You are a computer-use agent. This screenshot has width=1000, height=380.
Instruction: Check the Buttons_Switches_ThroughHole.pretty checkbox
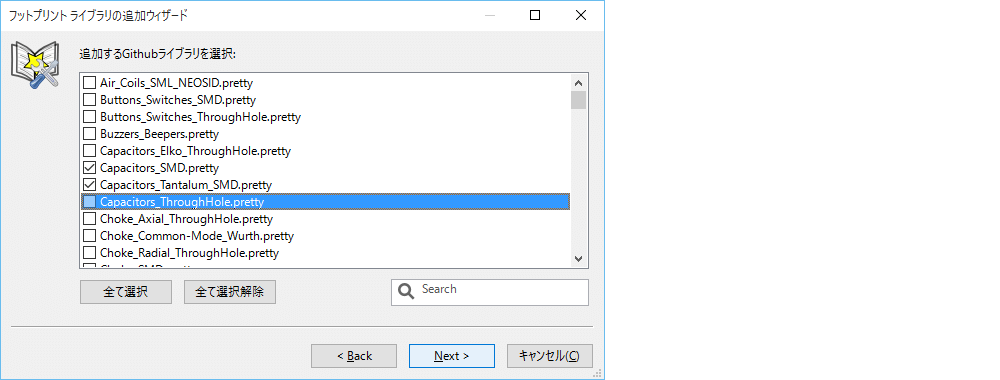pyautogui.click(x=89, y=117)
